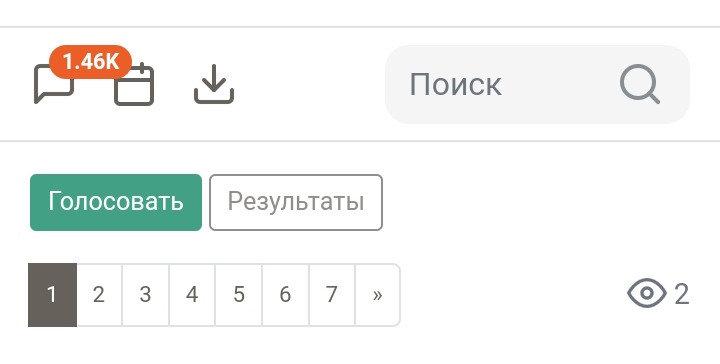Open page 7 in the pagination

(x=332, y=295)
